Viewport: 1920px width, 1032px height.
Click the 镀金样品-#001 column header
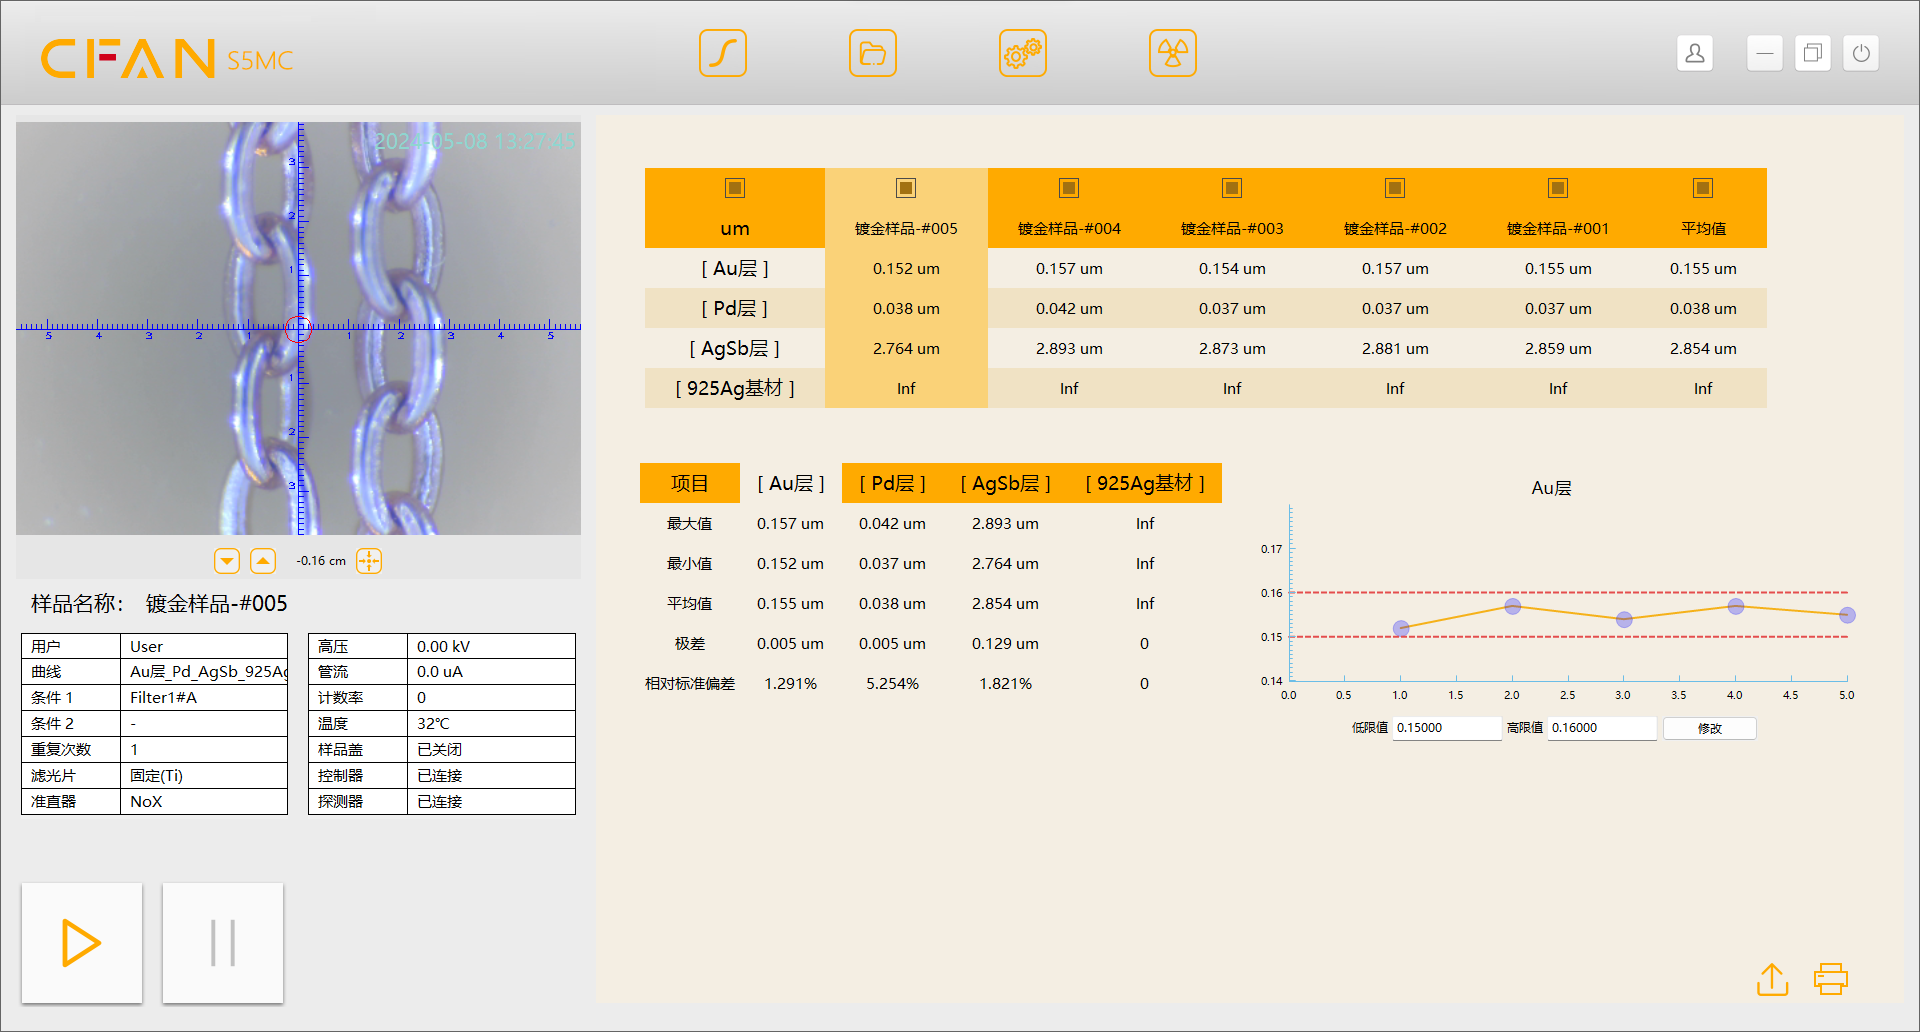[x=1558, y=229]
